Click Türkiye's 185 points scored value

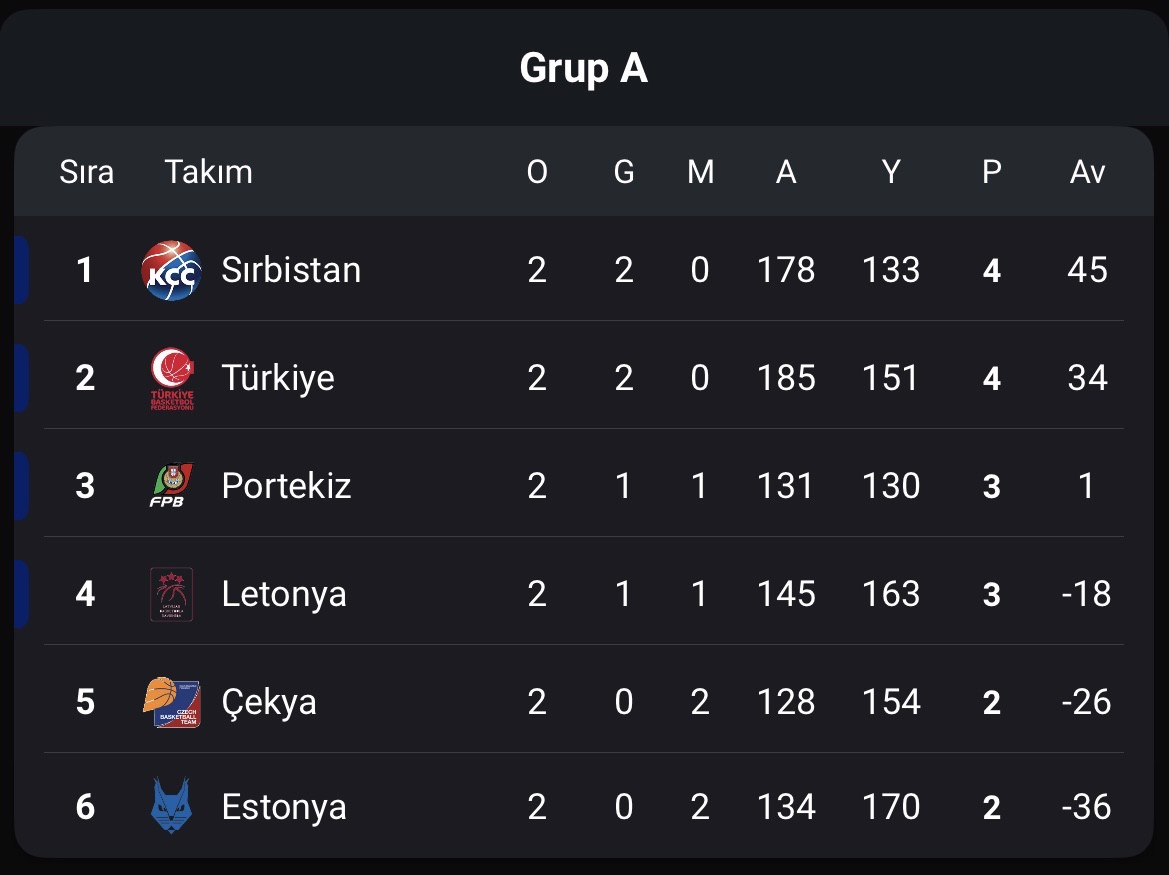[786, 378]
